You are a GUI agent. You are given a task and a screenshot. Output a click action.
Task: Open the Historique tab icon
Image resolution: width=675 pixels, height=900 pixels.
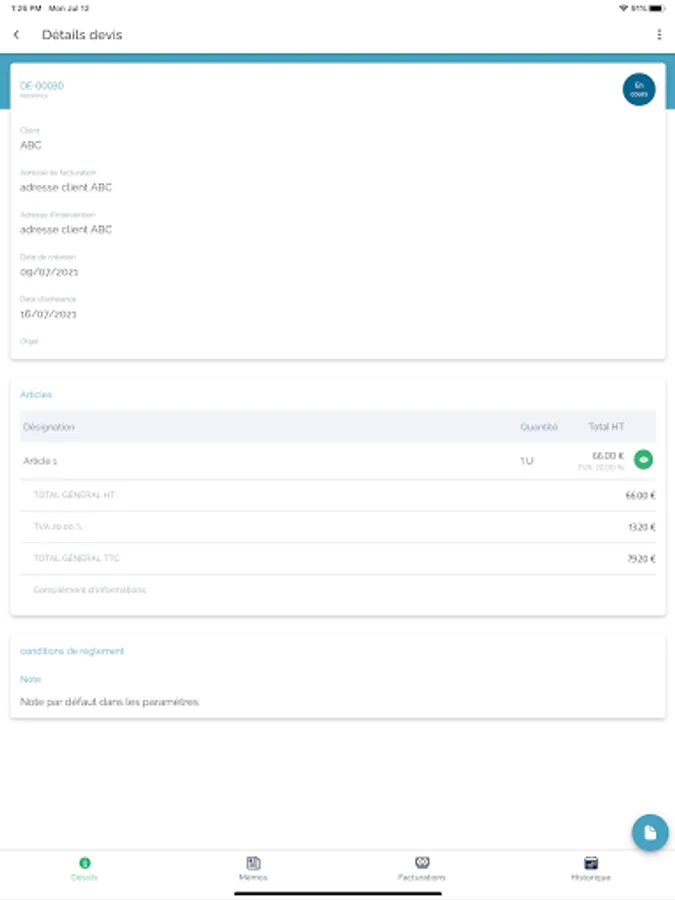tap(591, 862)
